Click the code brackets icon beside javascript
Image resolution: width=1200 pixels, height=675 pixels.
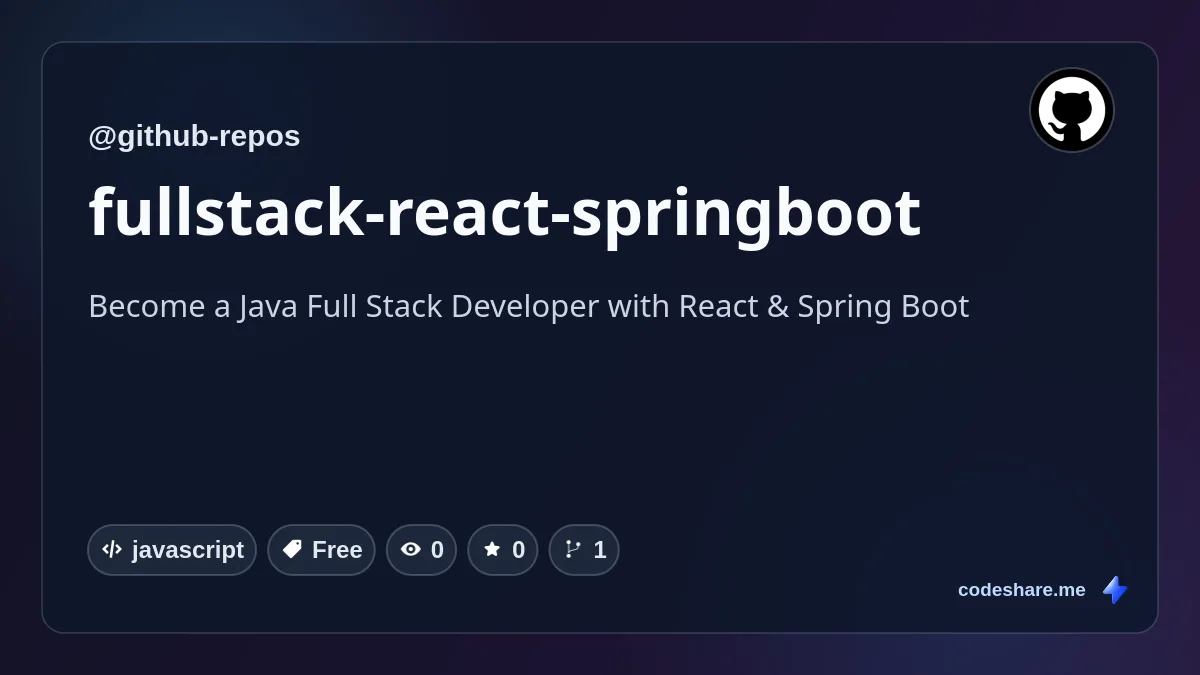click(112, 549)
